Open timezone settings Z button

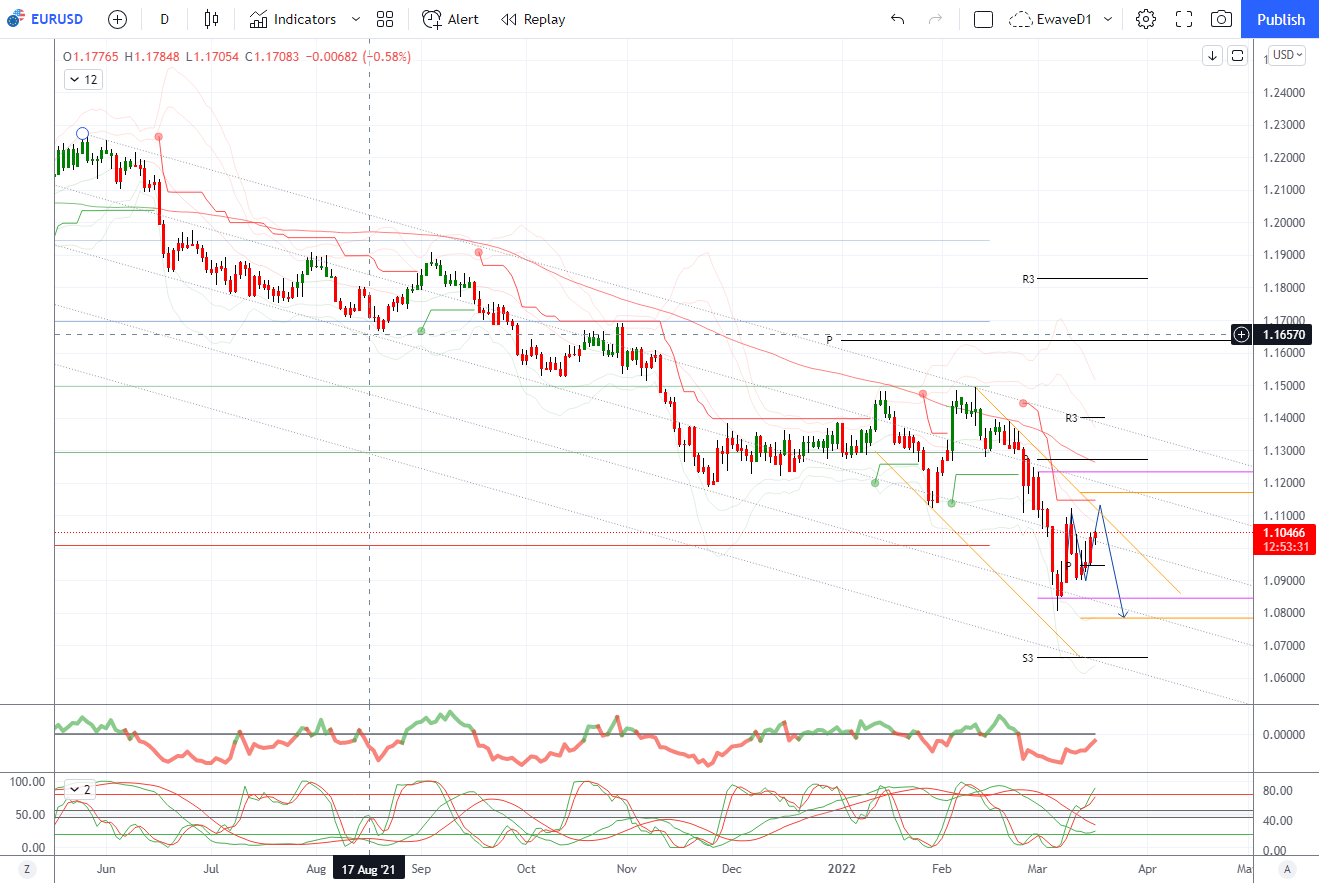27,869
